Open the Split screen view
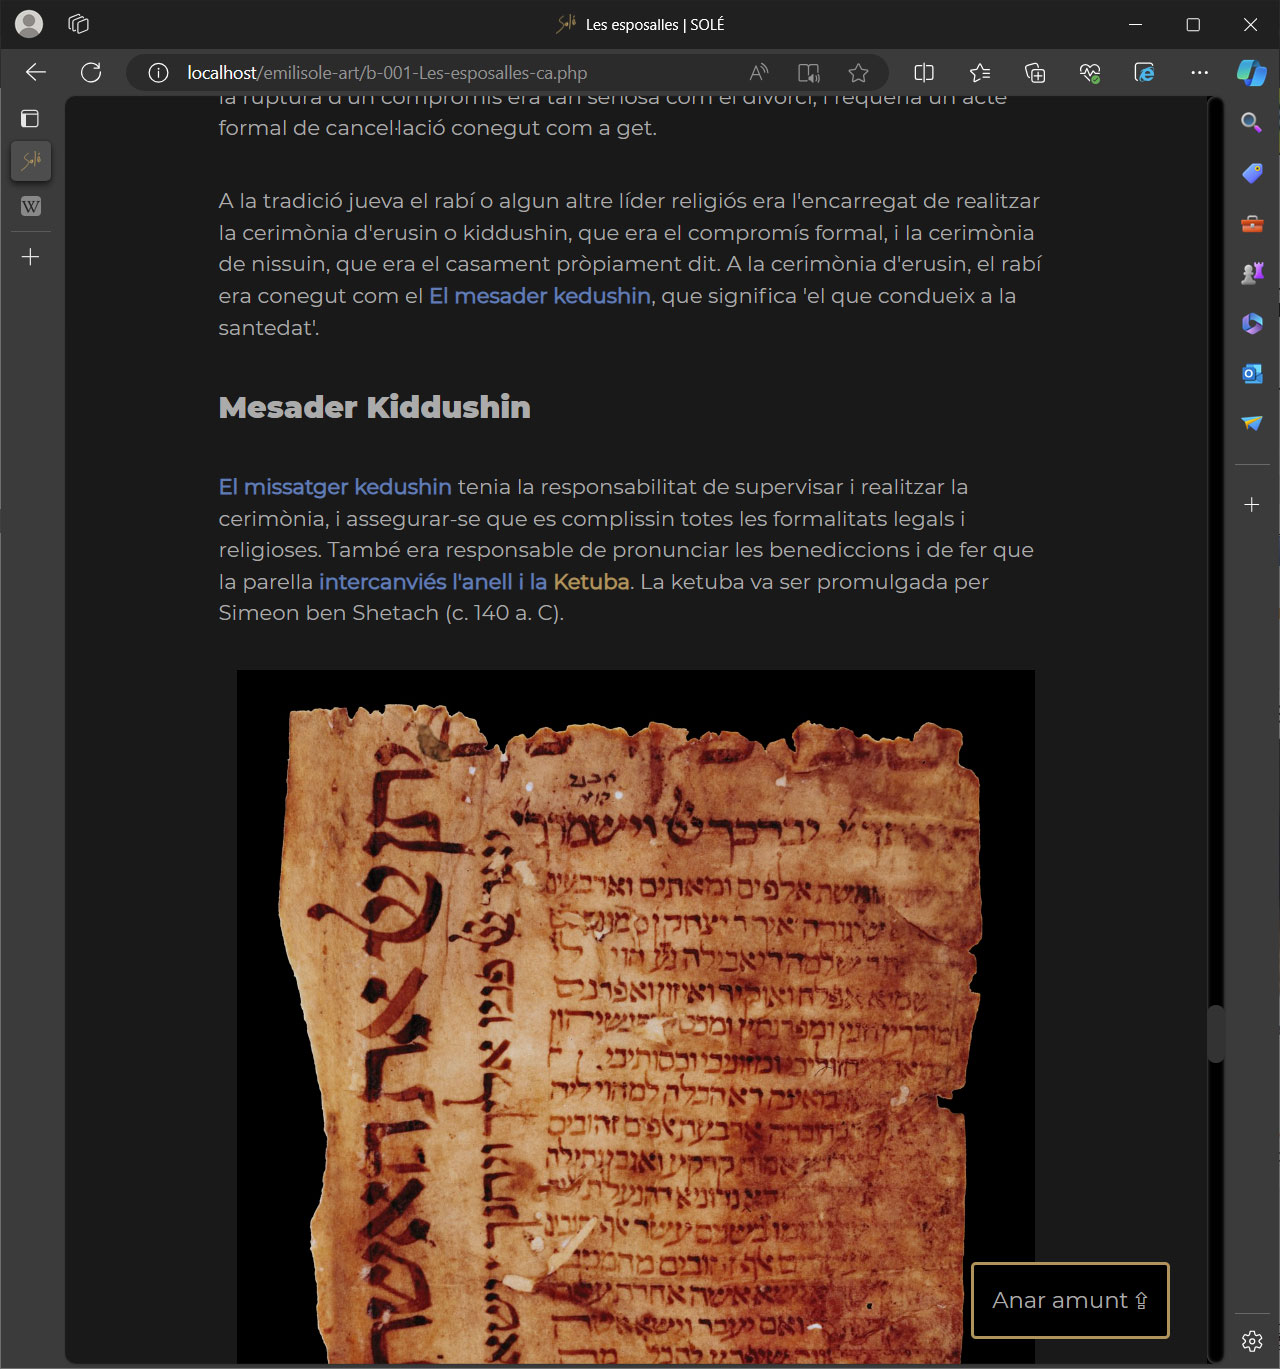This screenshot has height=1369, width=1280. (x=924, y=72)
